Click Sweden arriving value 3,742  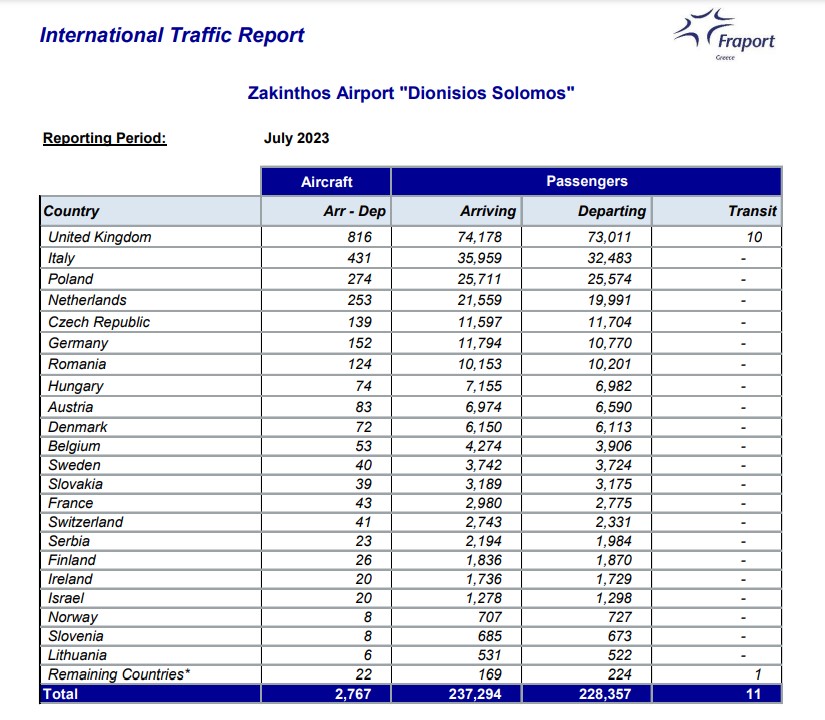484,465
